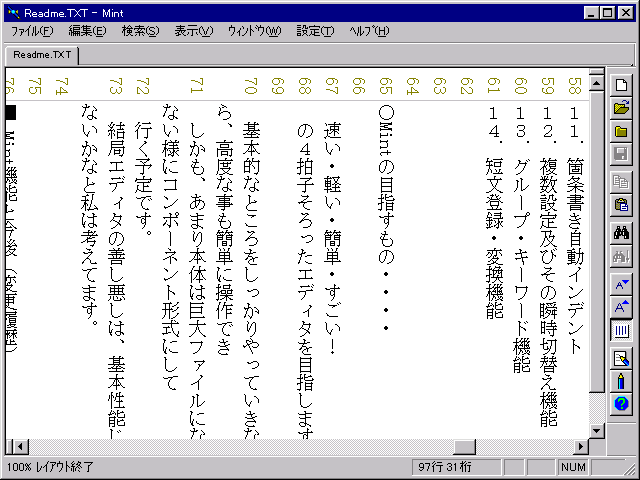Open the ヘルプ(H) menu

[369, 31]
